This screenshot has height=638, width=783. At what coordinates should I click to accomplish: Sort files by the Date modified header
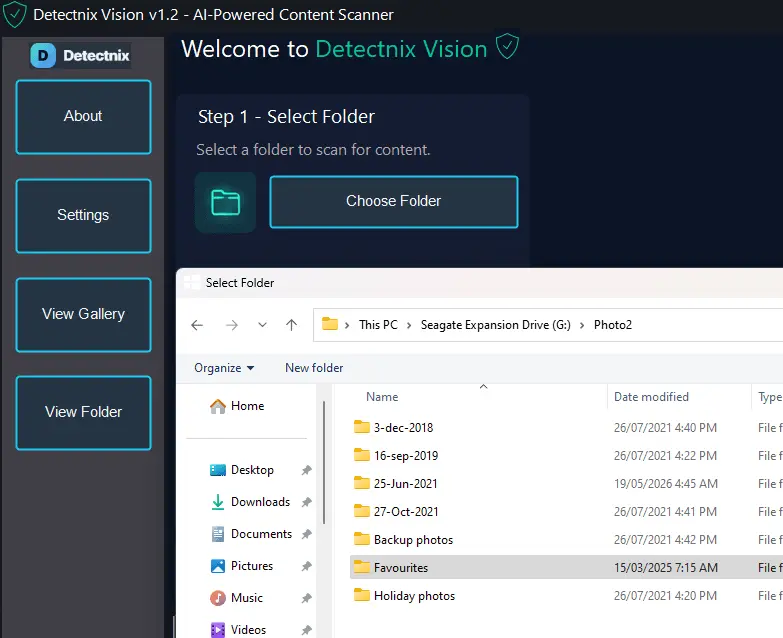(x=651, y=397)
